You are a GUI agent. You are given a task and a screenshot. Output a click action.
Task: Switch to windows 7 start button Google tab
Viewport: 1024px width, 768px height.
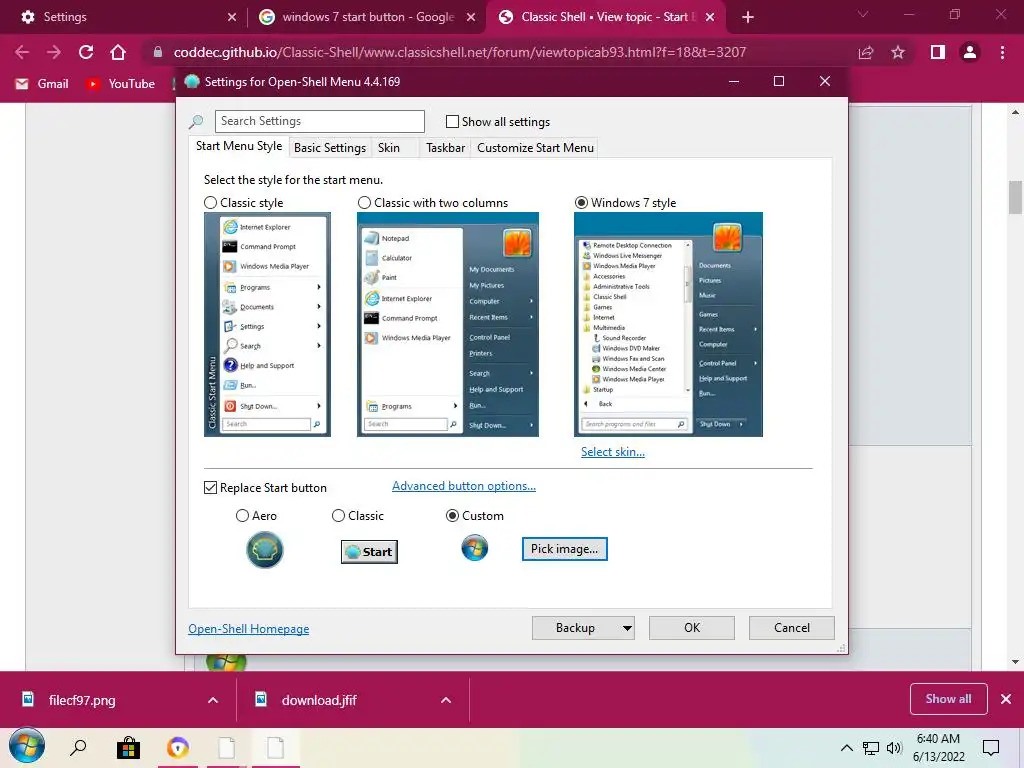point(366,17)
